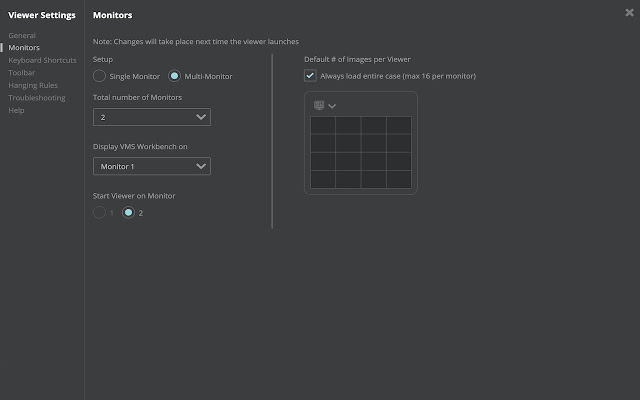The image size is (640, 400).
Task: Open the Hanging Rules section
Action: [33, 85]
